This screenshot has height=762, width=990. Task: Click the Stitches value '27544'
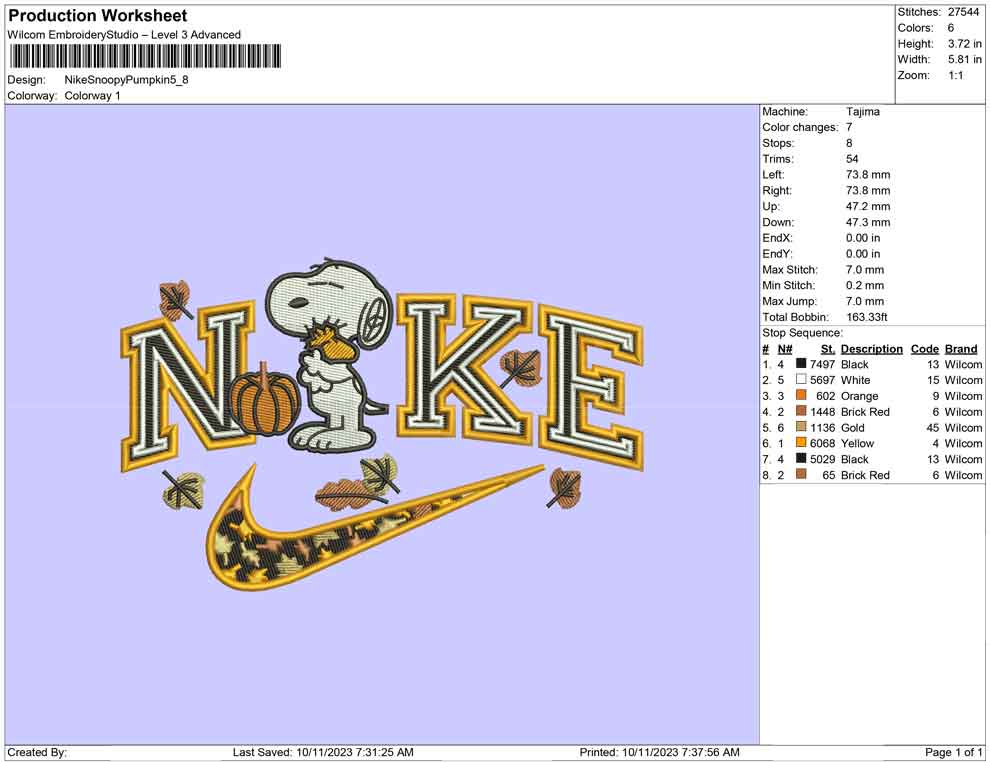[963, 12]
